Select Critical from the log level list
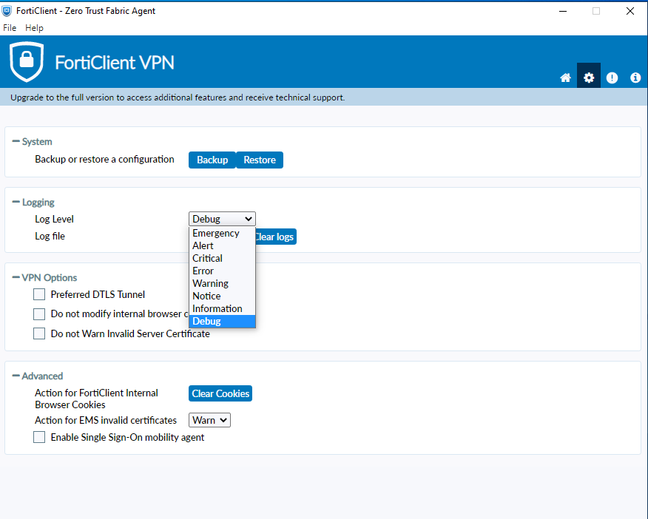The height and width of the screenshot is (519, 648). [222, 258]
